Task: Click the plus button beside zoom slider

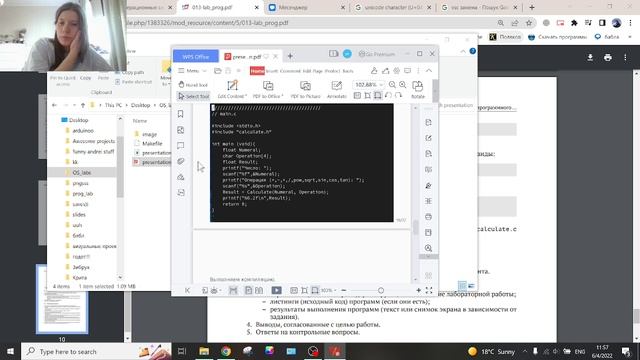Action: tap(418, 290)
